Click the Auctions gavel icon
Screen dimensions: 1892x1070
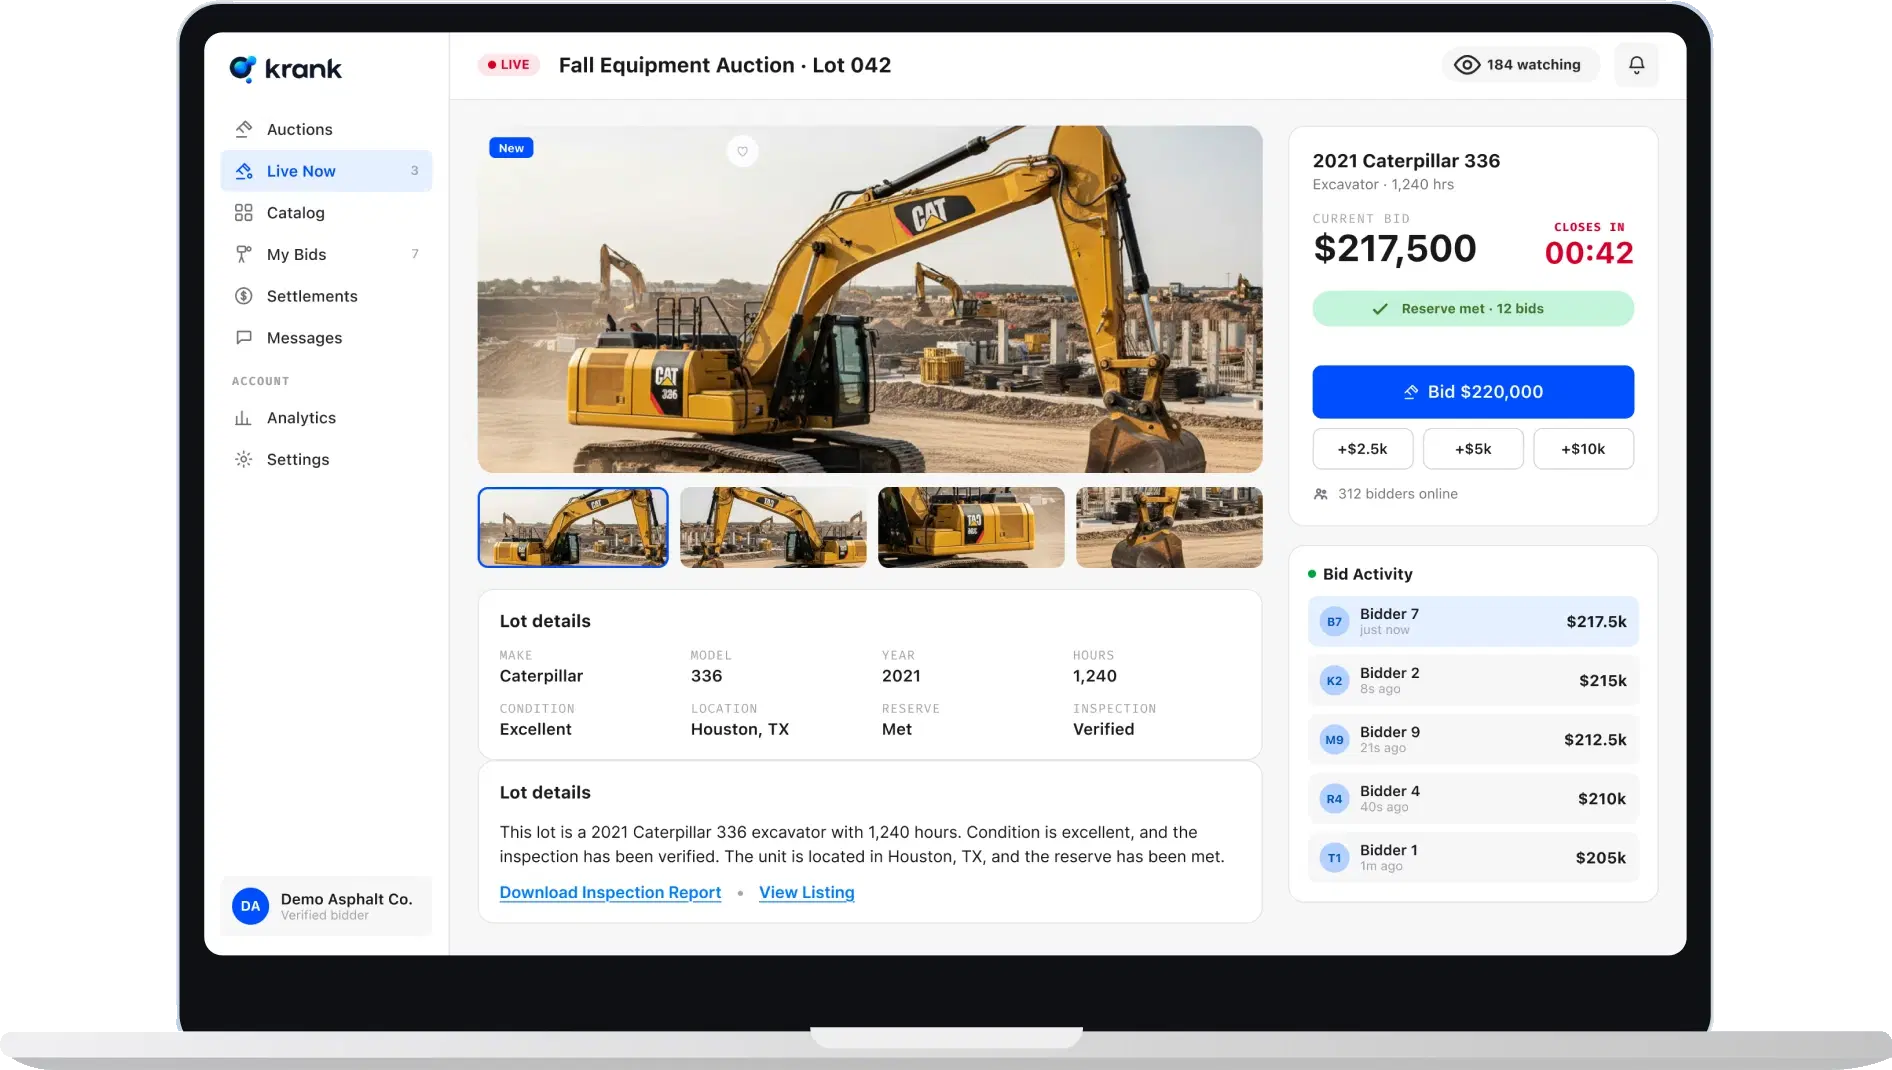pyautogui.click(x=243, y=129)
